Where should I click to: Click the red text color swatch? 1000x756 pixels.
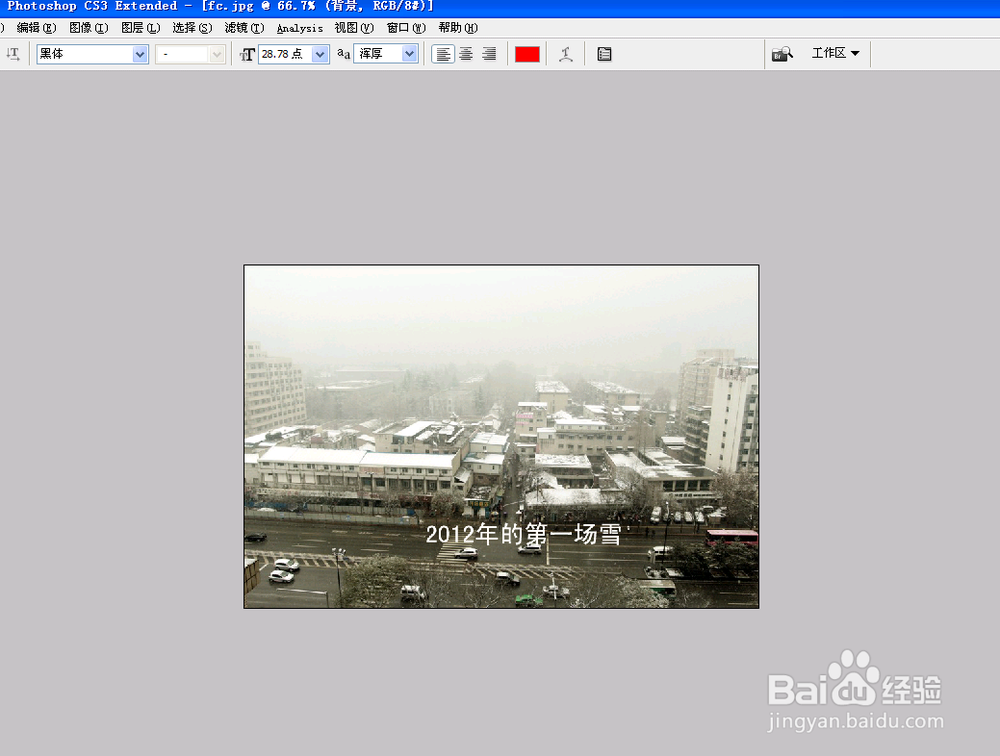pyautogui.click(x=527, y=54)
